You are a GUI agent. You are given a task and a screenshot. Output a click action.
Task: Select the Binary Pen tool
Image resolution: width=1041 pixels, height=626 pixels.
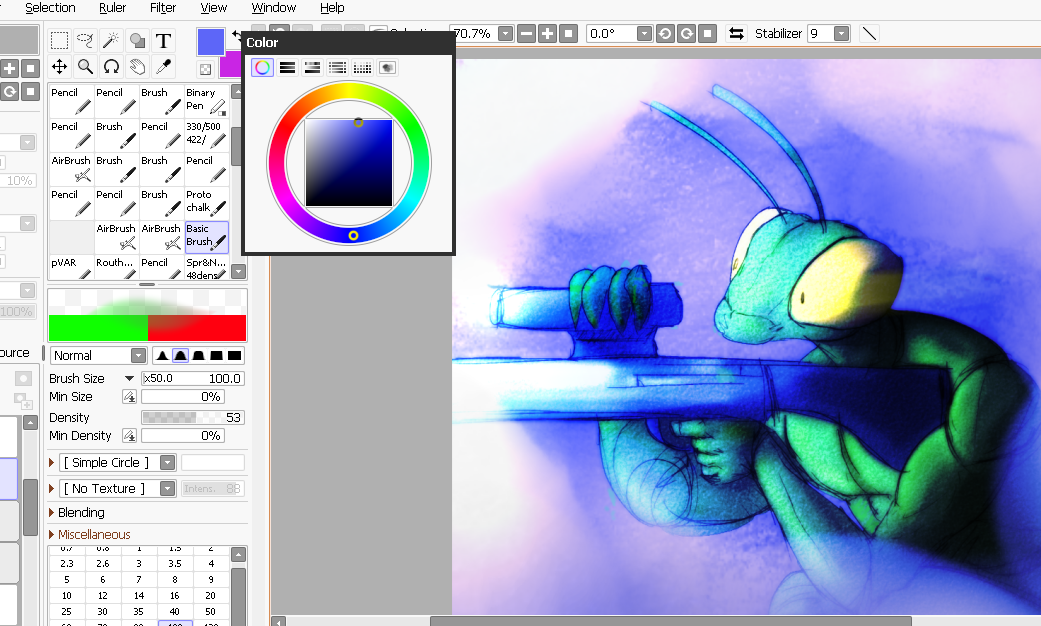[x=206, y=100]
